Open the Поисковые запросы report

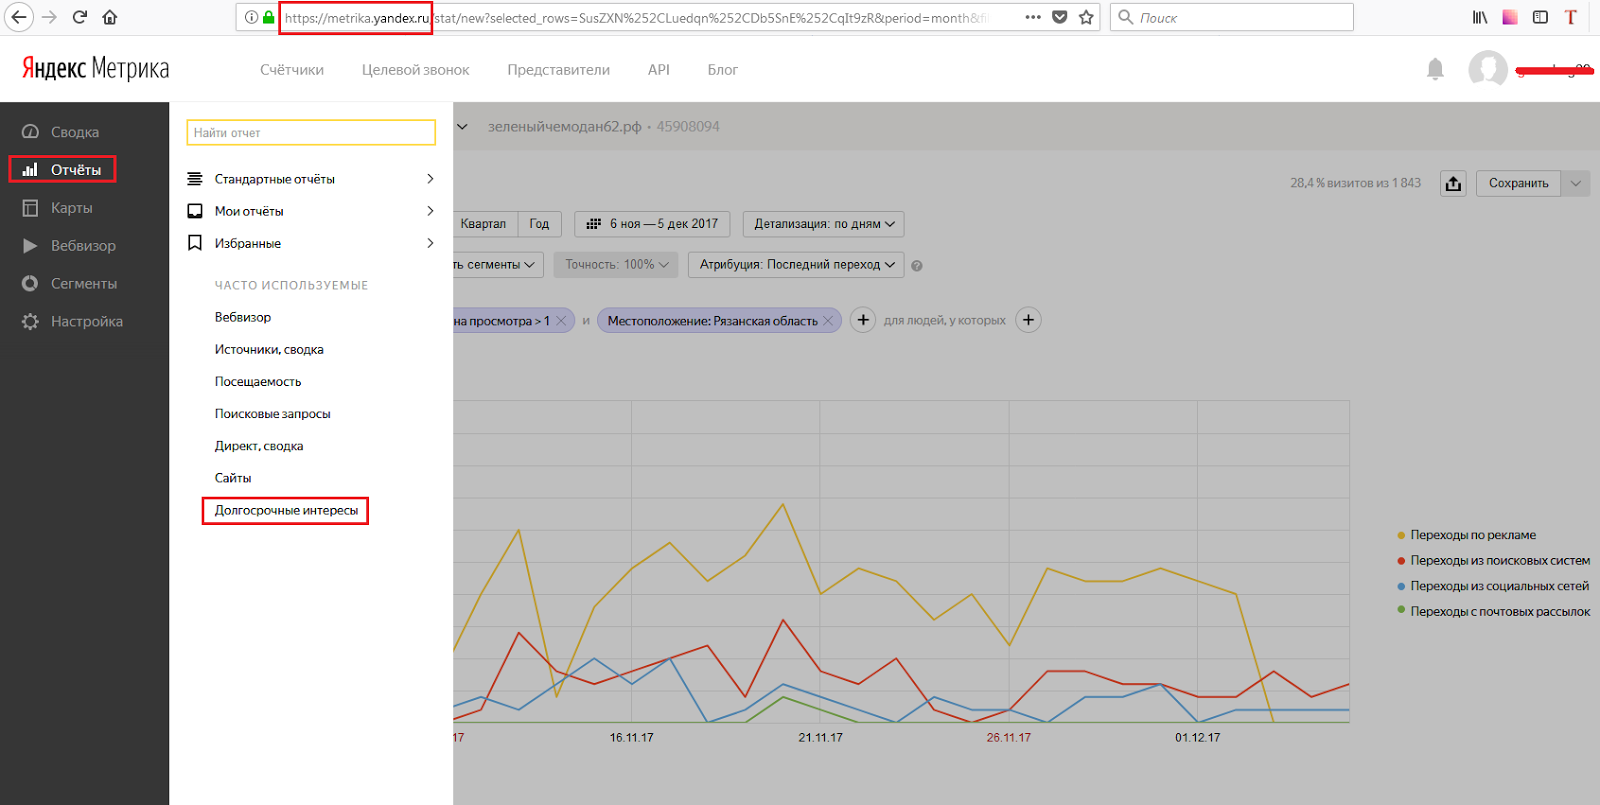click(272, 414)
